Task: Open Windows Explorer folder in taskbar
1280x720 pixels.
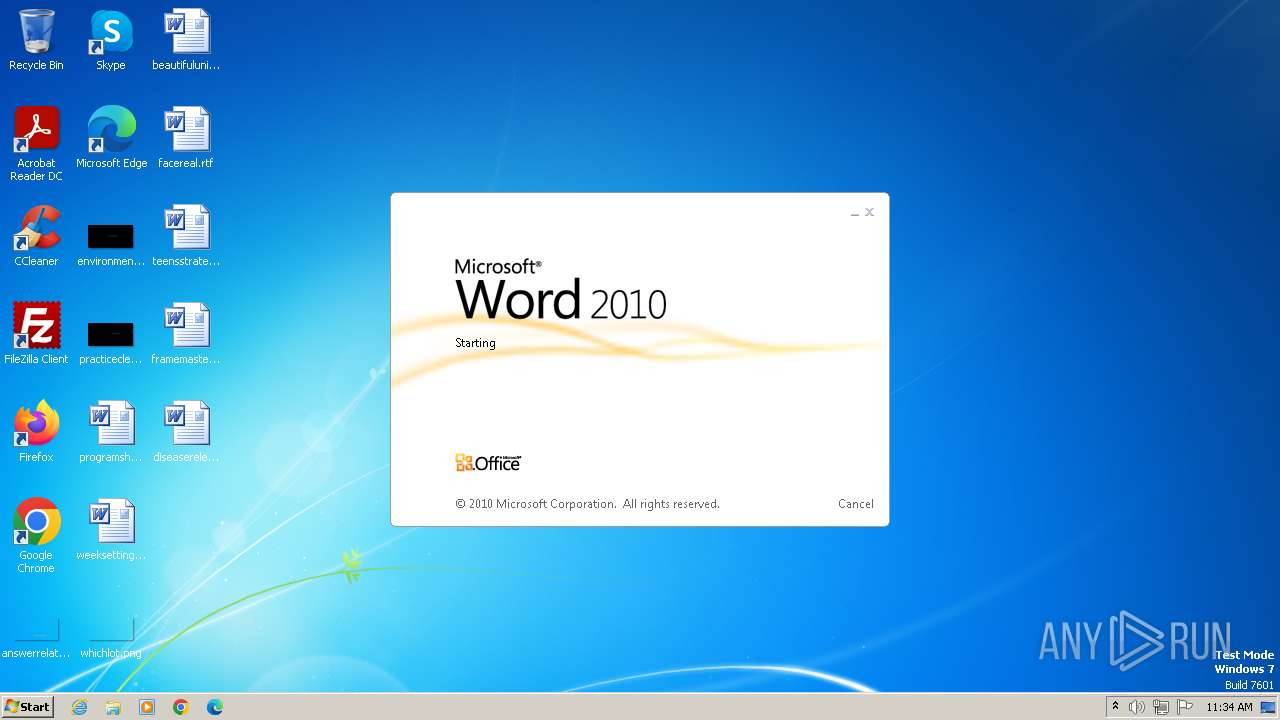Action: [113, 707]
